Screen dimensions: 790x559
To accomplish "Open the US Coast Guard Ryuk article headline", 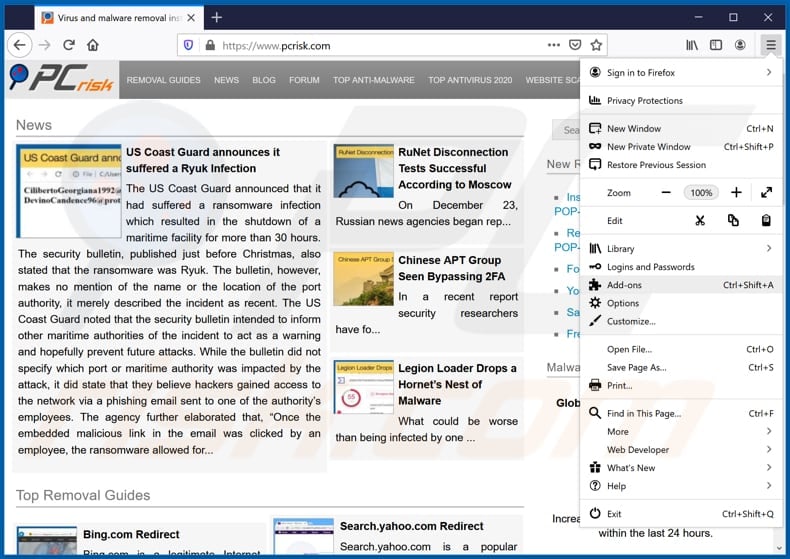I will click(x=203, y=160).
